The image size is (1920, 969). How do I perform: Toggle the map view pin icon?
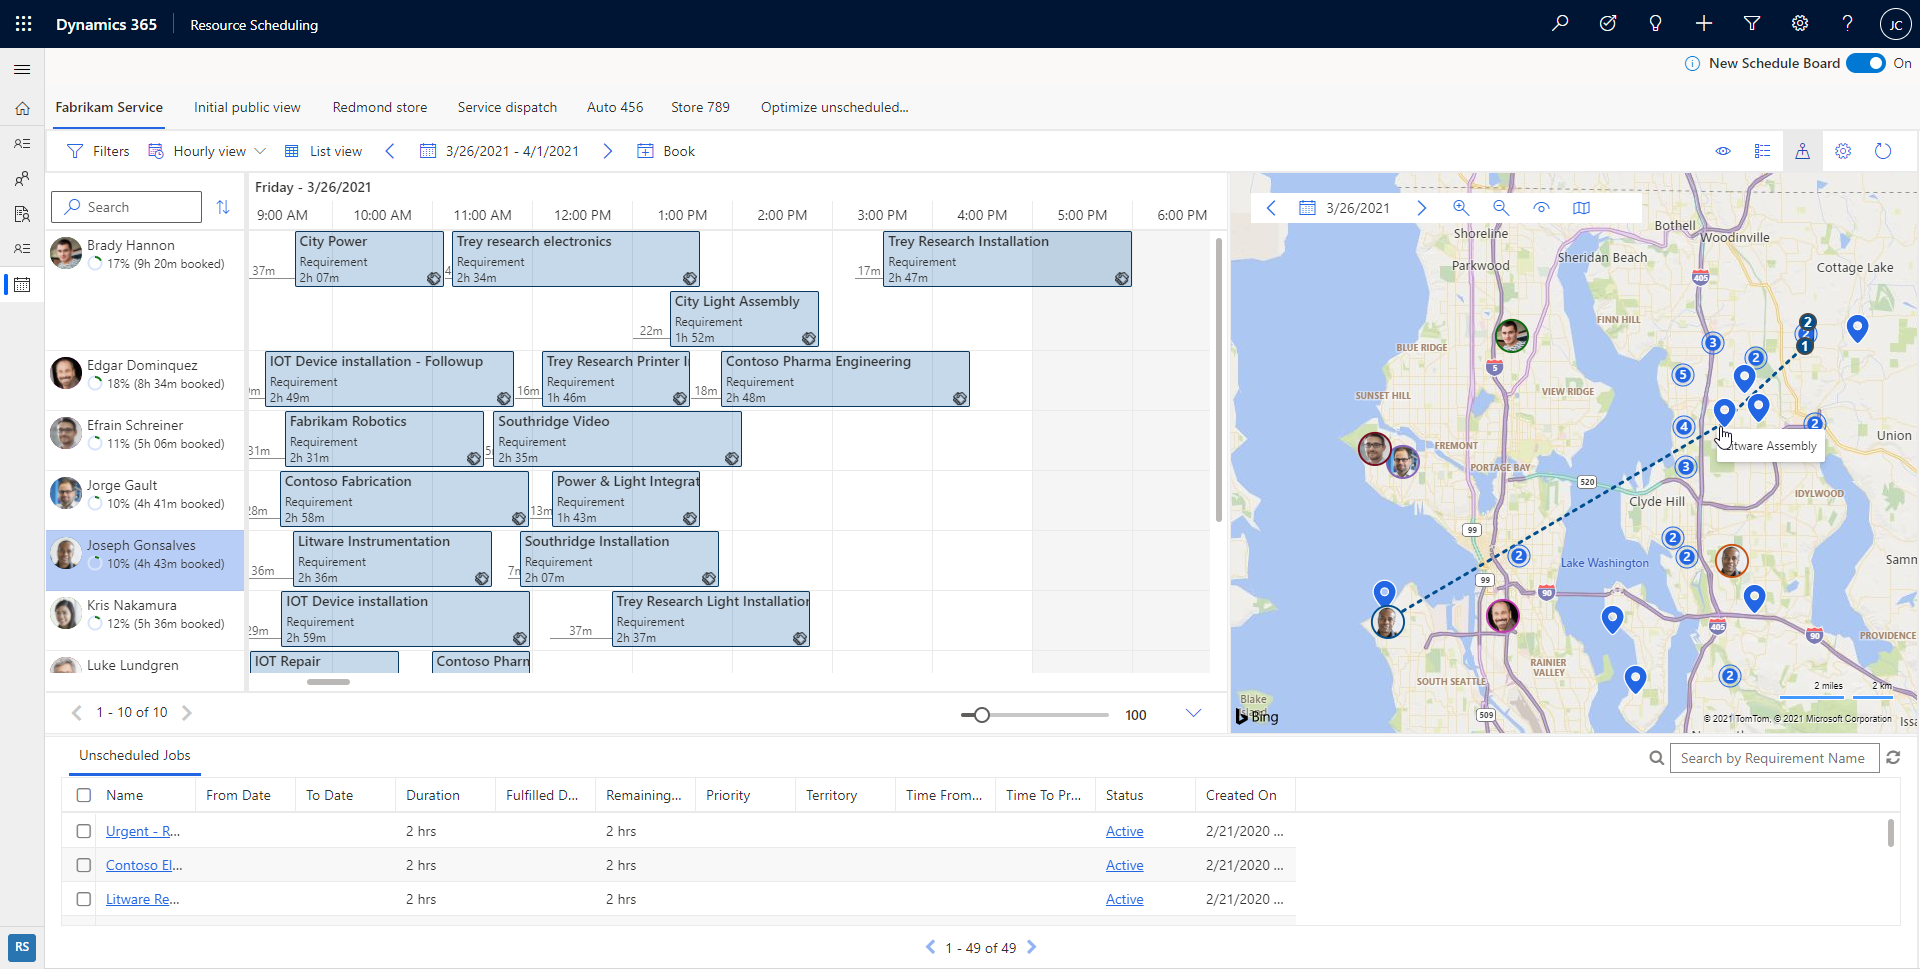click(x=1802, y=151)
